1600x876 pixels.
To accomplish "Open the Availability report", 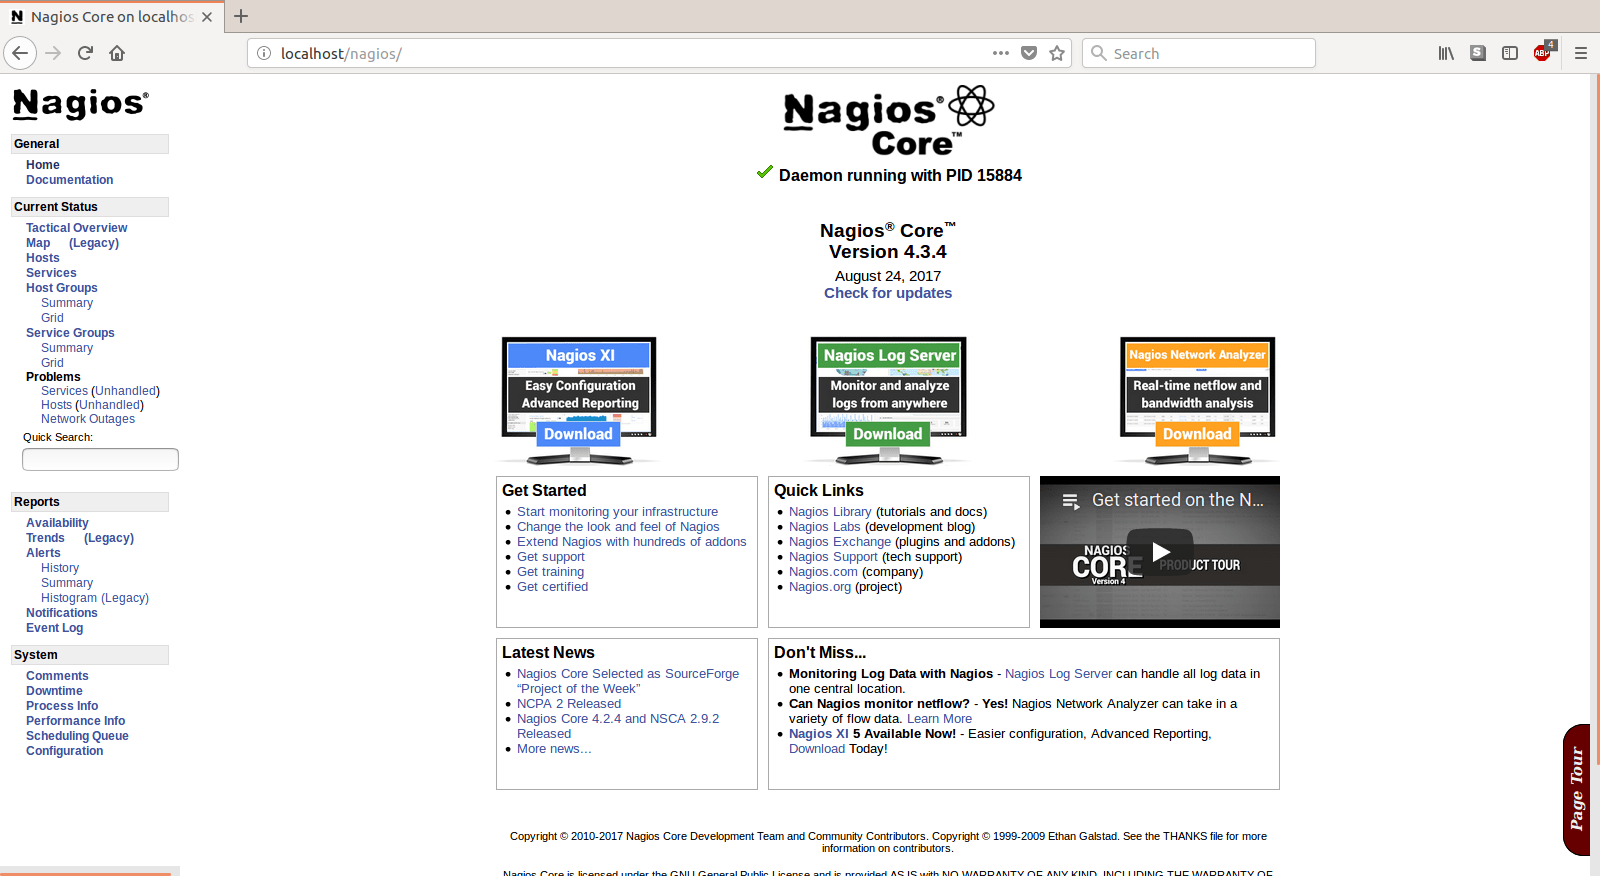I will tap(57, 523).
